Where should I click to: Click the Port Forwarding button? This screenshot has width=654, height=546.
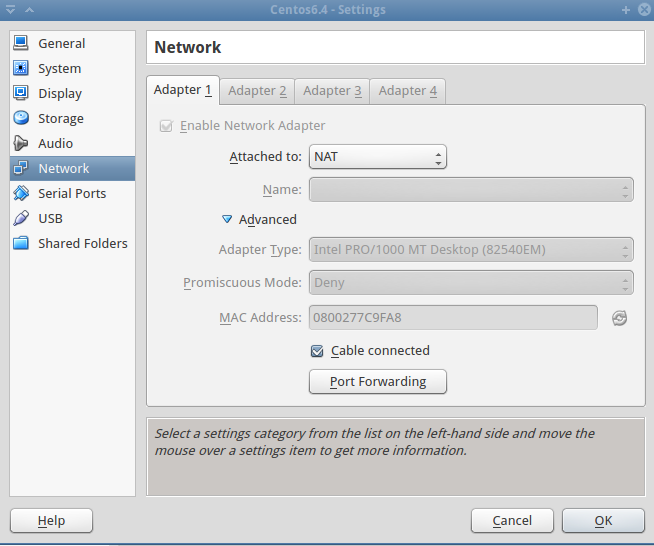coord(378,382)
